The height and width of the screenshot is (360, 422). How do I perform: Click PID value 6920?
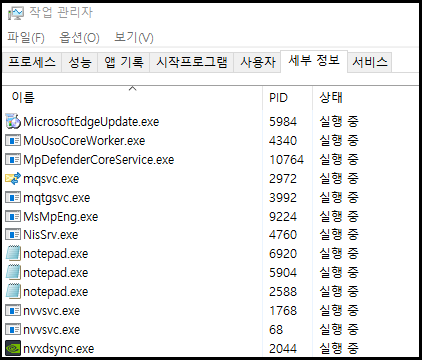click(283, 254)
